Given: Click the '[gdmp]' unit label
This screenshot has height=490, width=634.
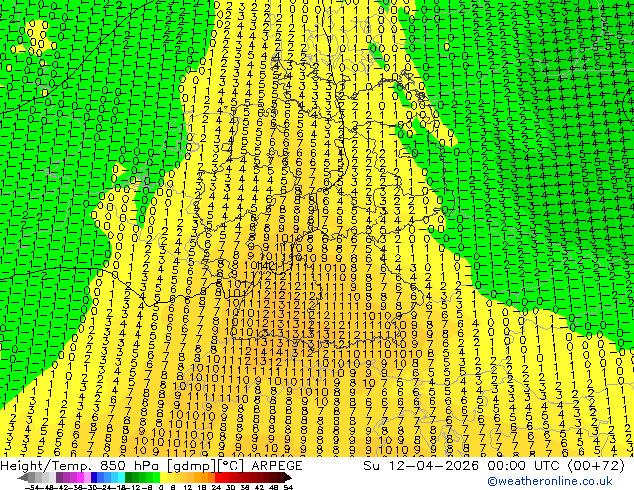Looking at the screenshot, I should pos(189,466).
